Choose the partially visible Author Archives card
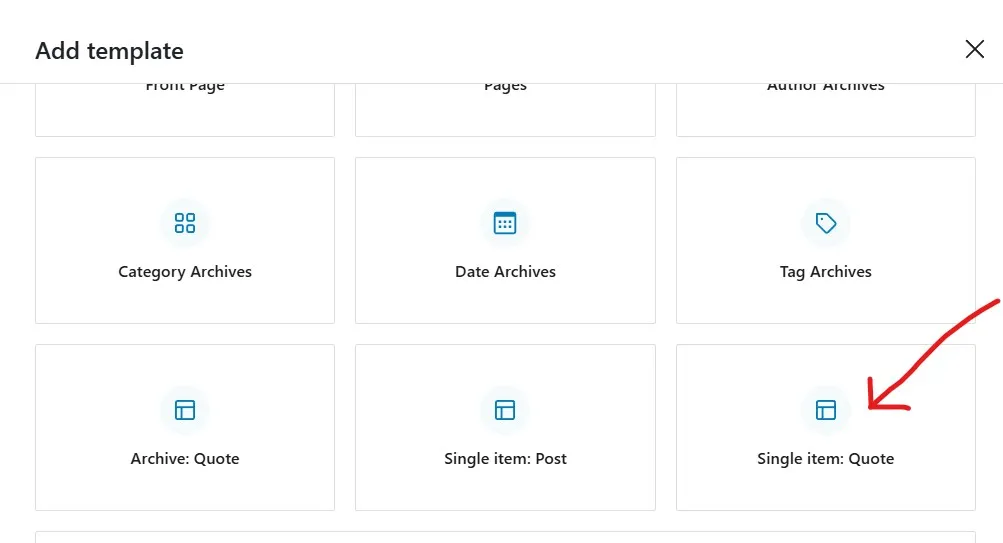The height and width of the screenshot is (543, 1003). [826, 109]
